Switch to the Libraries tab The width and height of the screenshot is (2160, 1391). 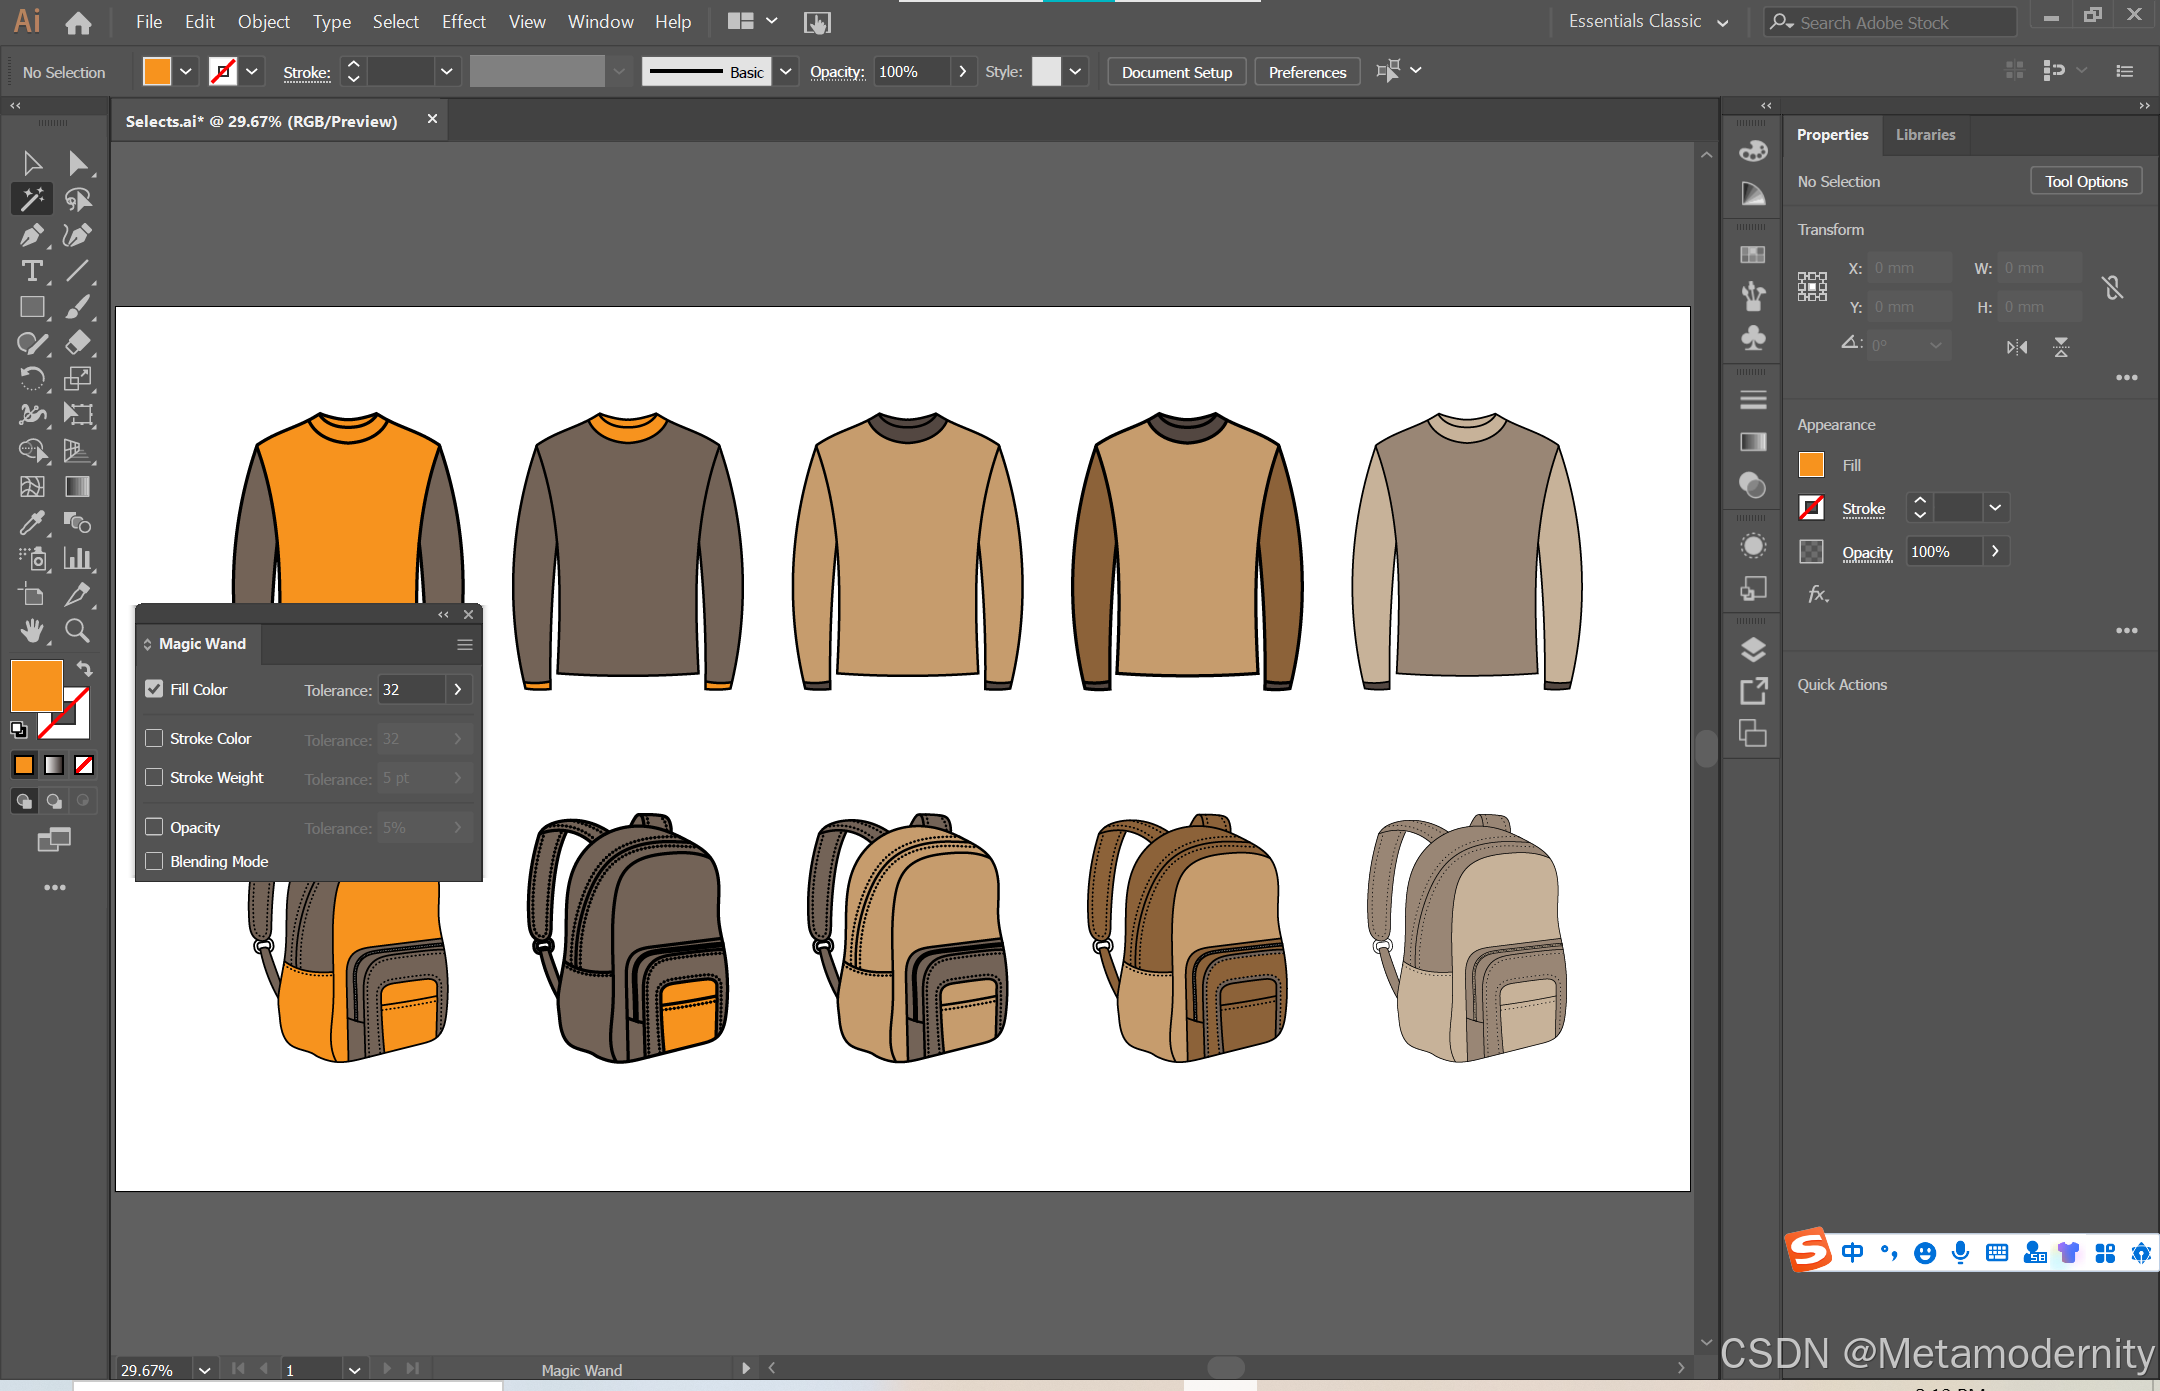pyautogui.click(x=1925, y=135)
